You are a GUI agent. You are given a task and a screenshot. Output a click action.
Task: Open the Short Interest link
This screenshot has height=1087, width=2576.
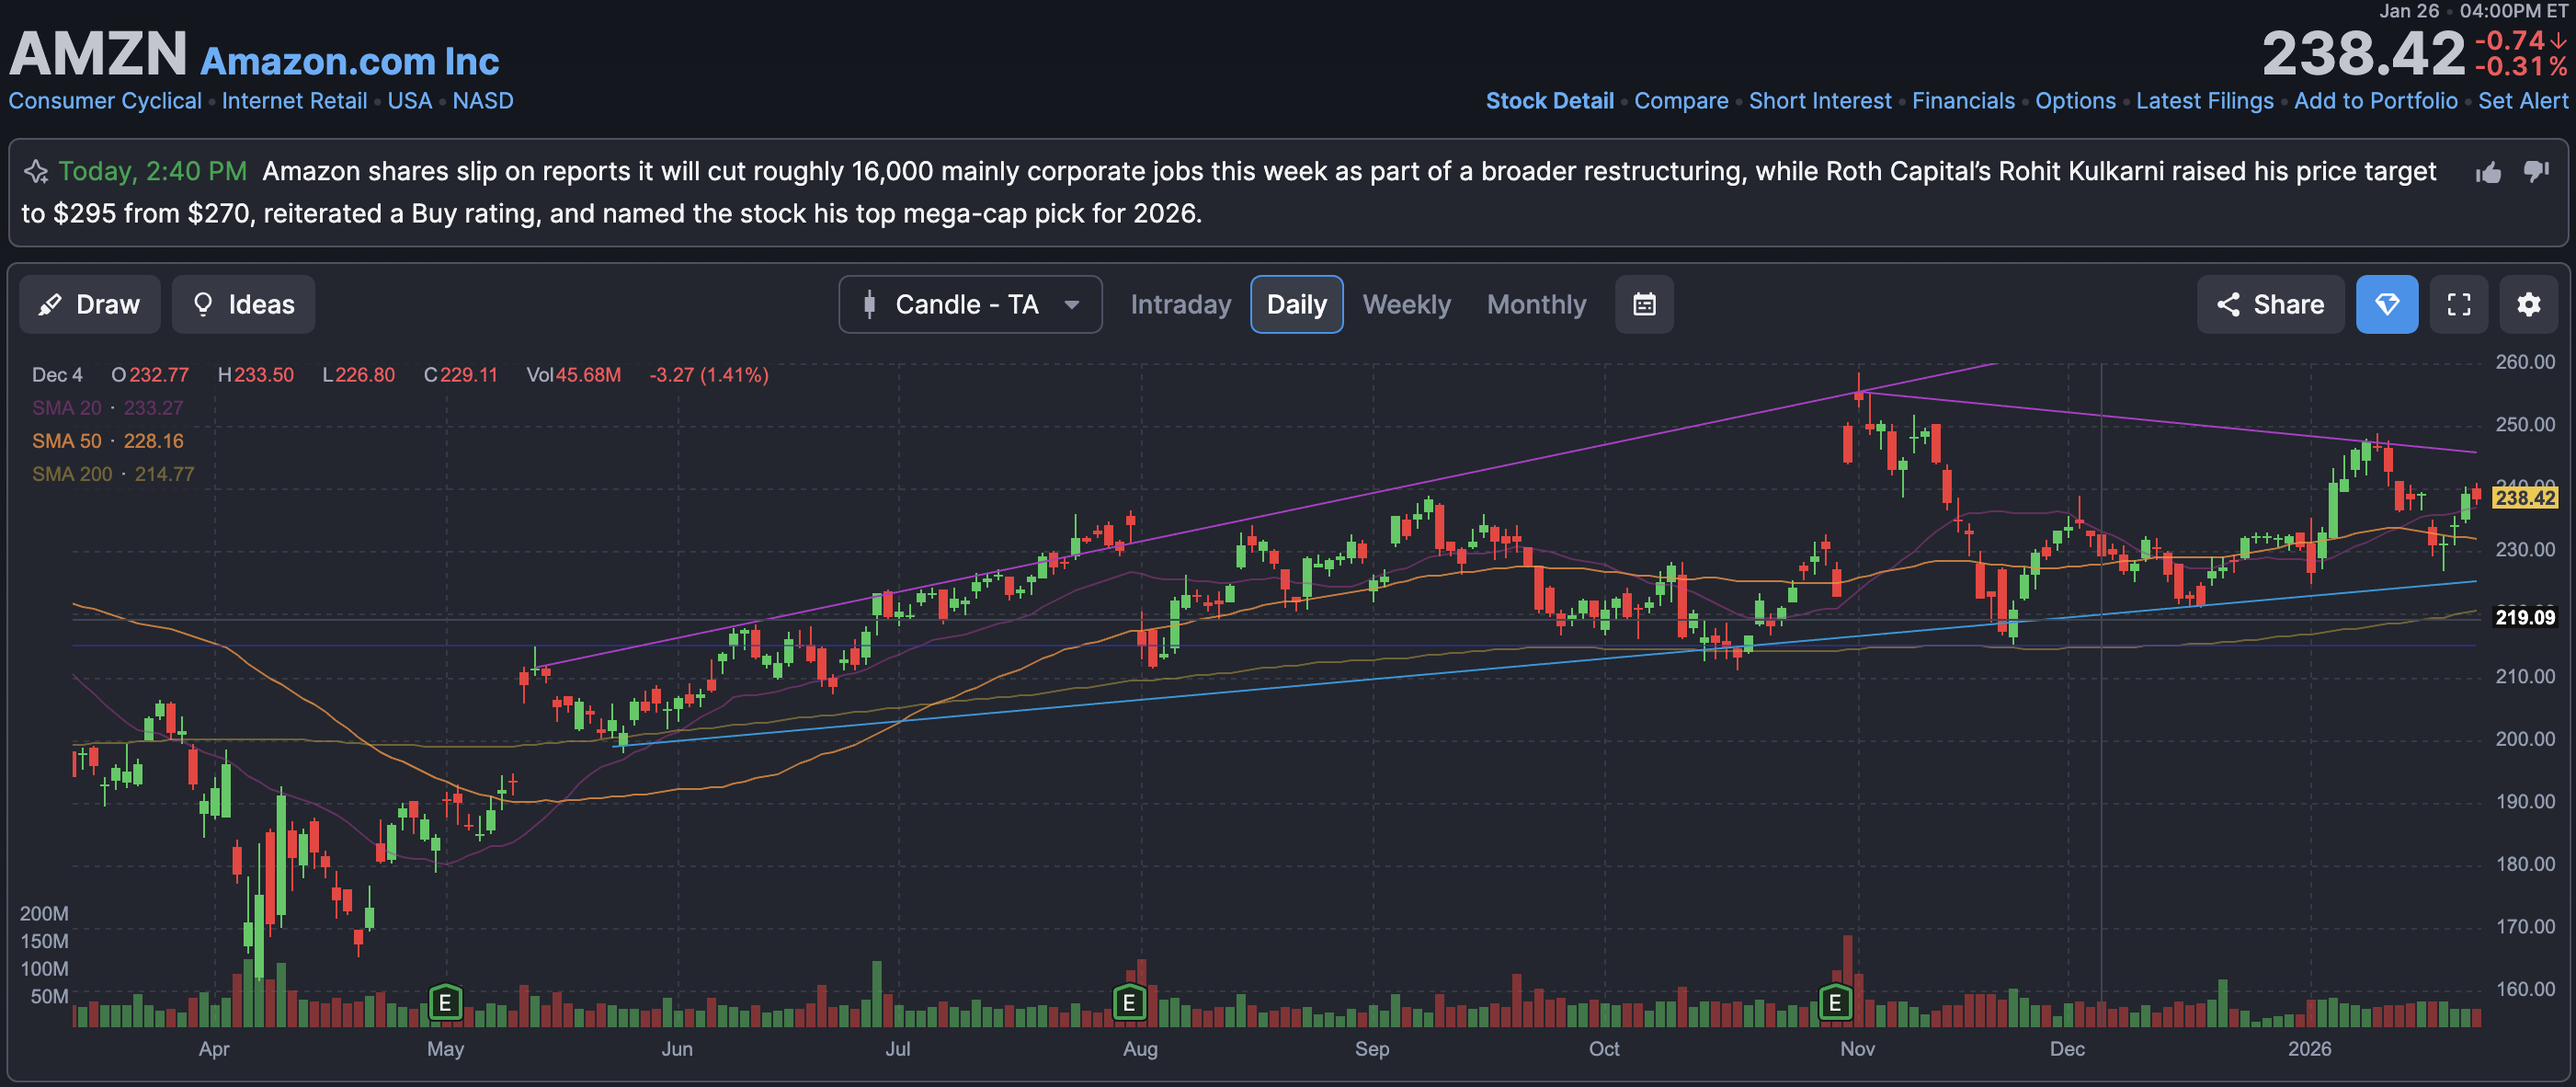coord(1820,101)
